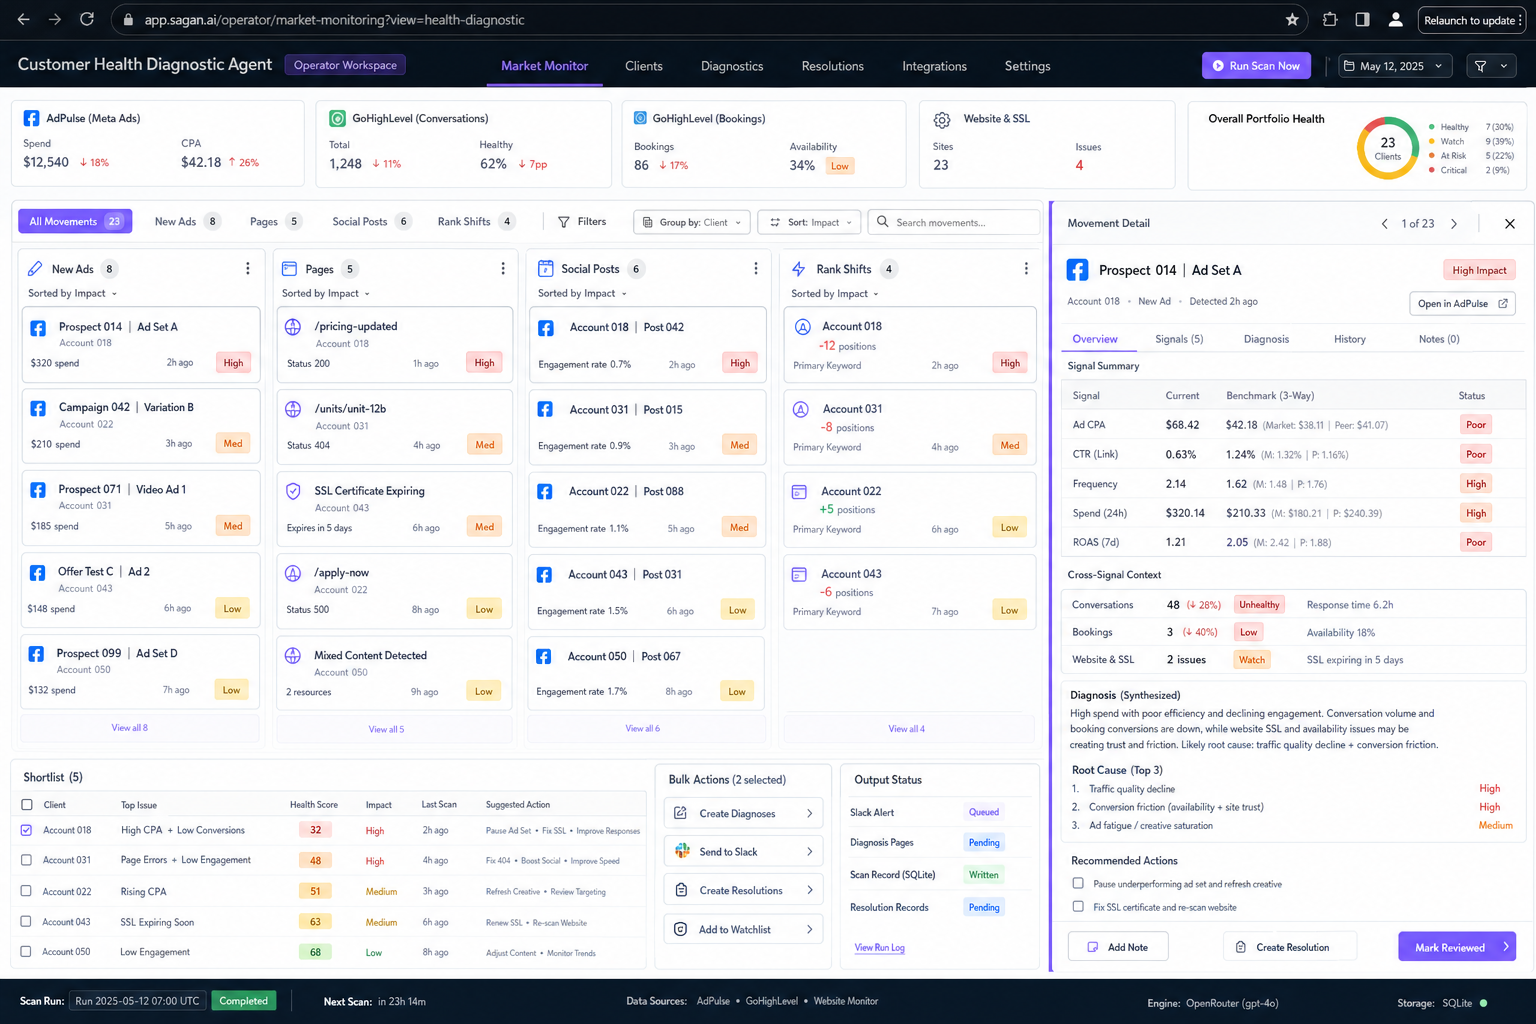Screen dimensions: 1536x1024
Task: Open the browser profile avatar icon
Action: [x=1395, y=19]
